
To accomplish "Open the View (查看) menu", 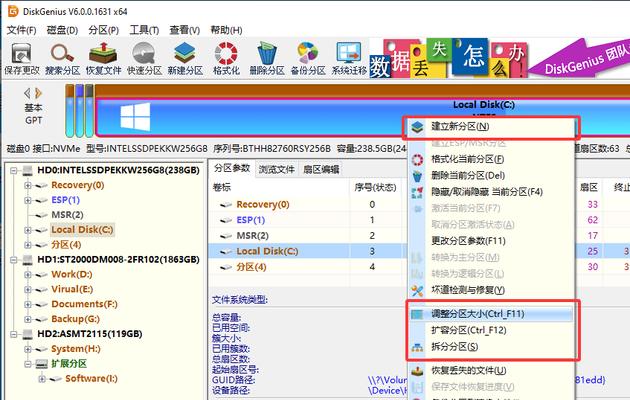I will [x=185, y=30].
